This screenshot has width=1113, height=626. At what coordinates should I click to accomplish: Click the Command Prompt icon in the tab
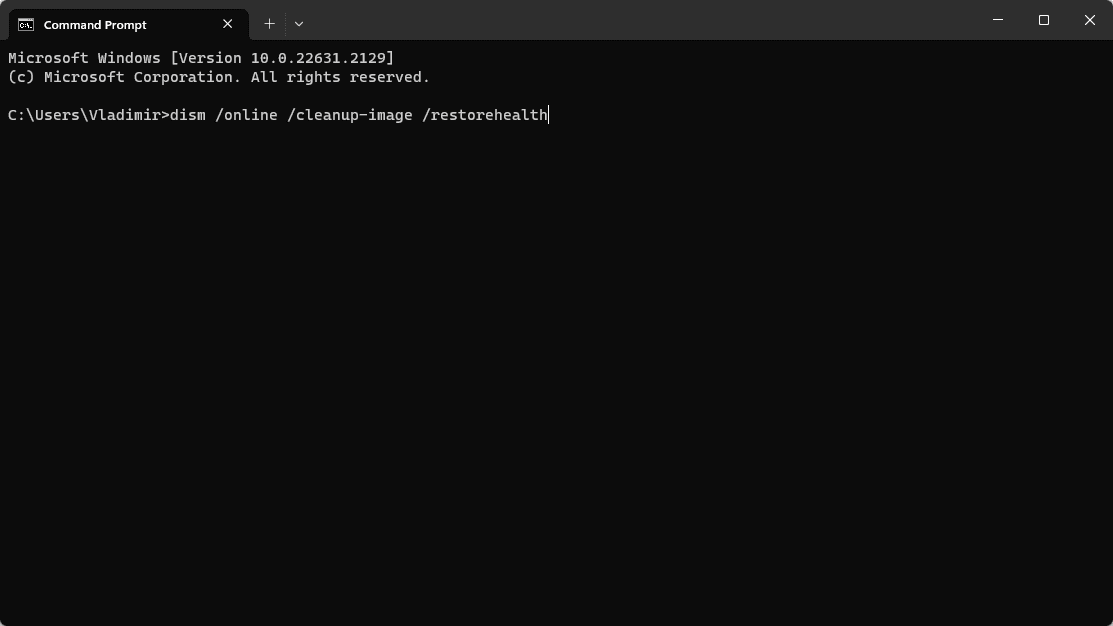tap(26, 25)
